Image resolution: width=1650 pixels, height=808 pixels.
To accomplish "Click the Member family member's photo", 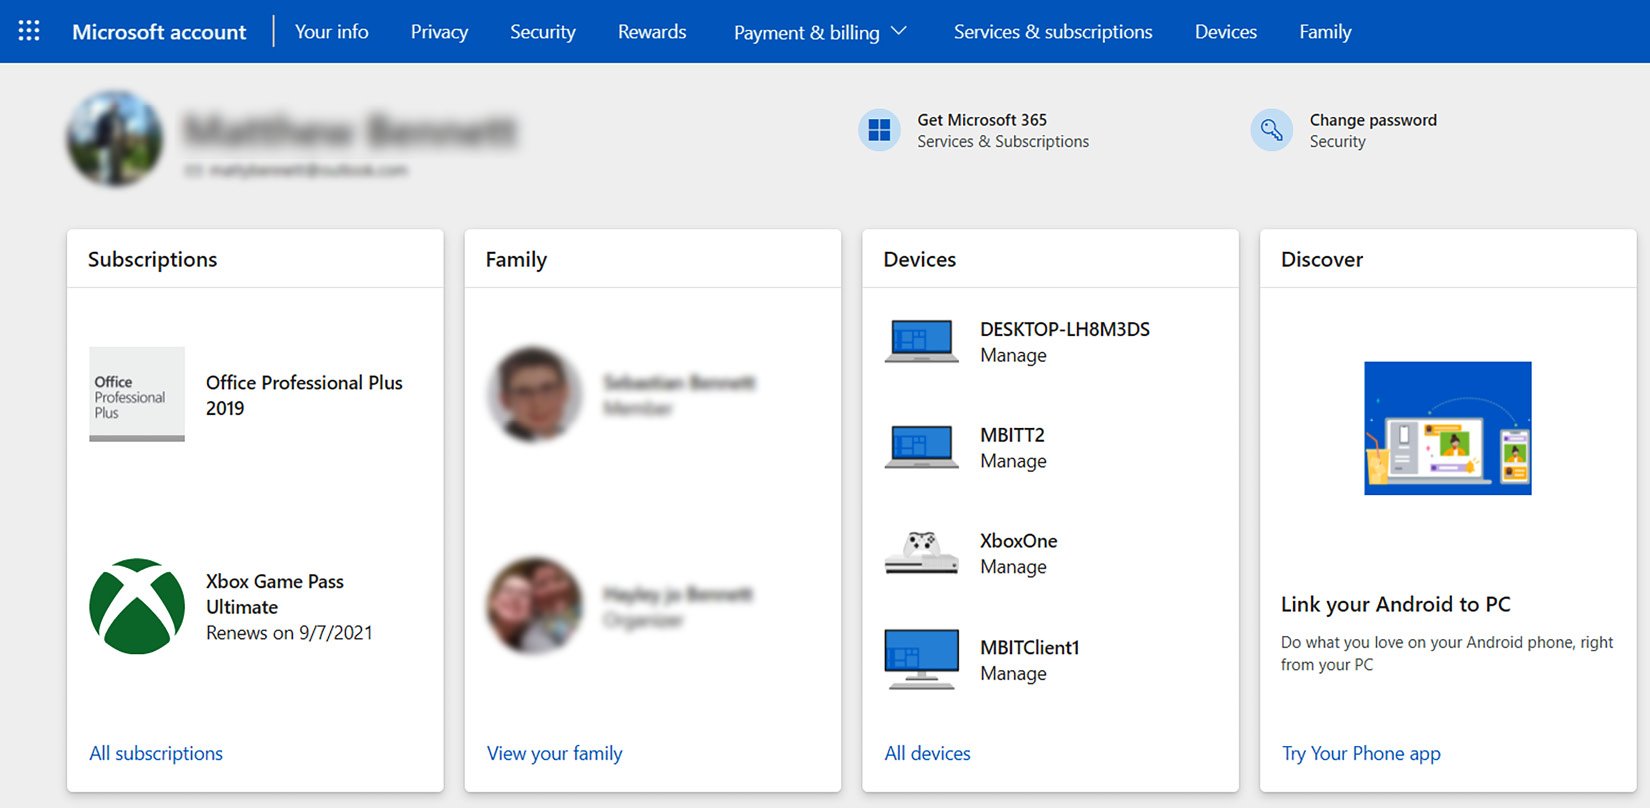I will coord(535,395).
